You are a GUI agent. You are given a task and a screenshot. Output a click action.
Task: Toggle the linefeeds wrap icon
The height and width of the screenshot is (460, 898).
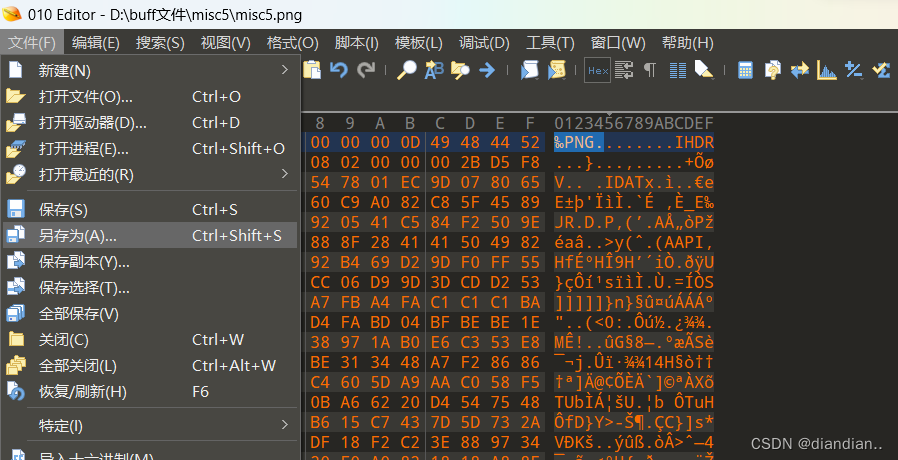tap(624, 70)
